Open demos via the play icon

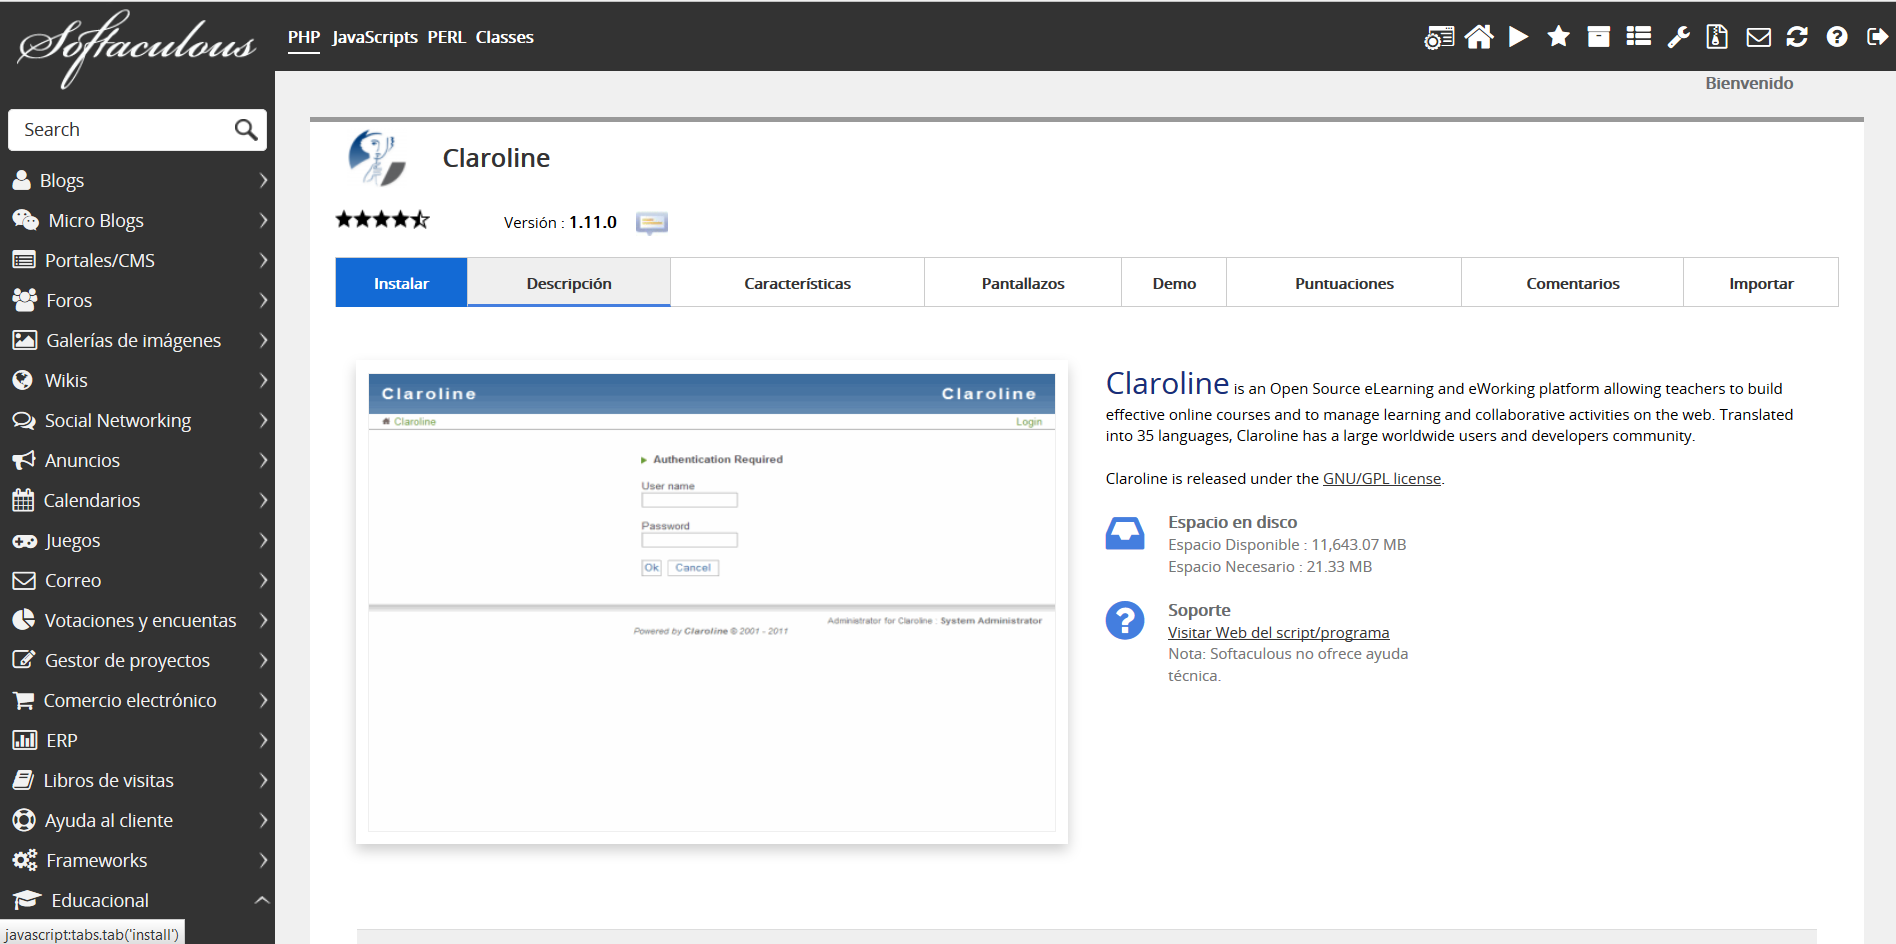[1518, 37]
